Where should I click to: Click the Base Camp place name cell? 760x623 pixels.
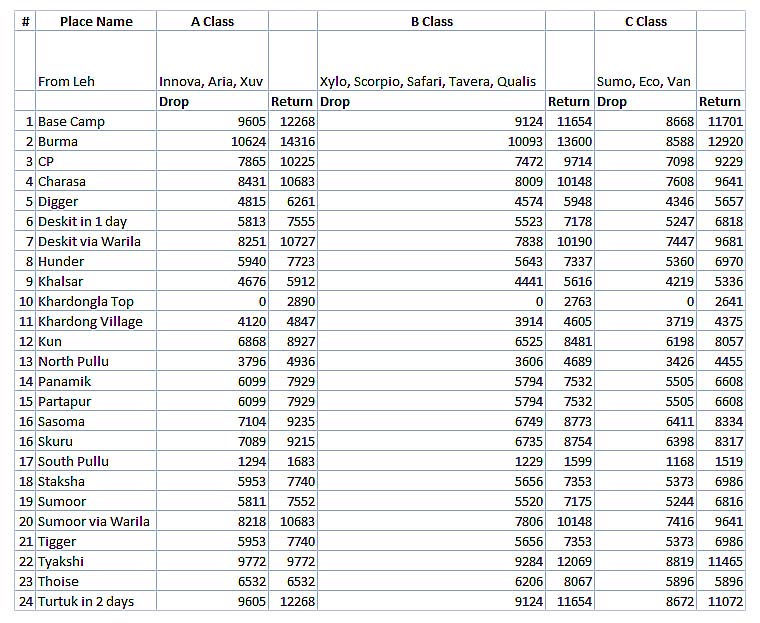(71, 121)
